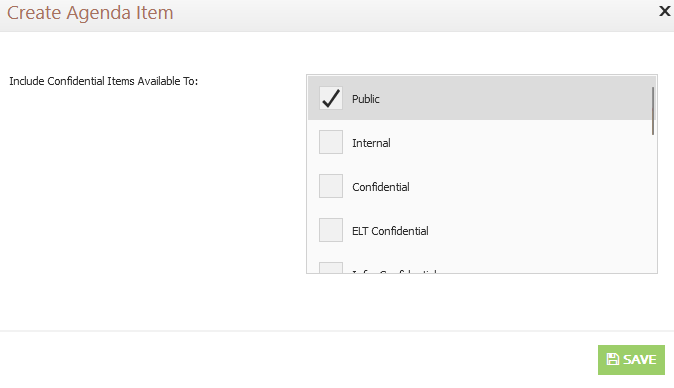Check the ELT Confidential checkbox

(x=331, y=230)
